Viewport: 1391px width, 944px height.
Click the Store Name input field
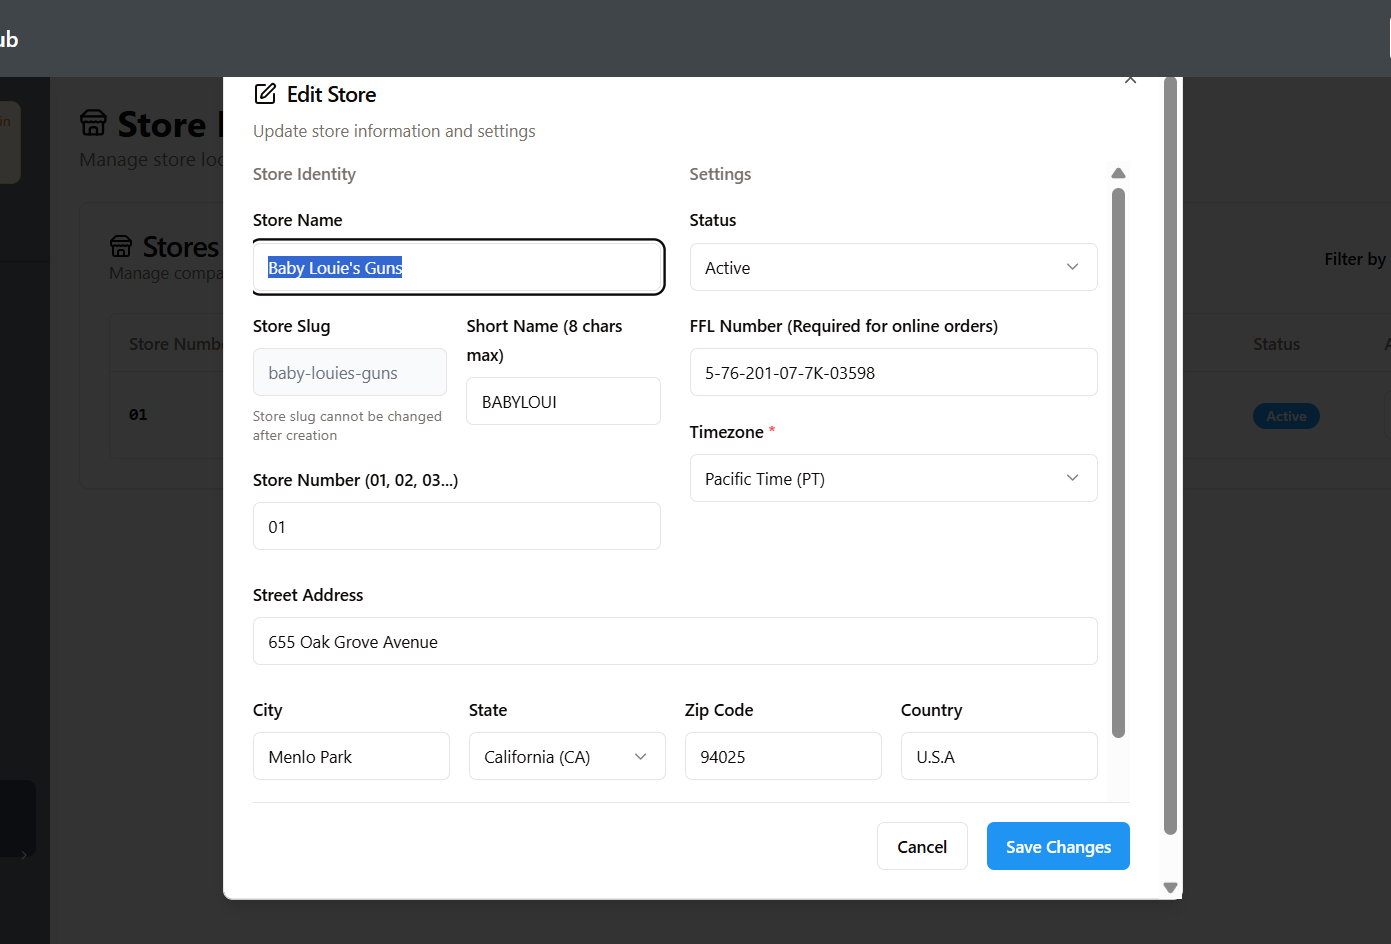458,267
